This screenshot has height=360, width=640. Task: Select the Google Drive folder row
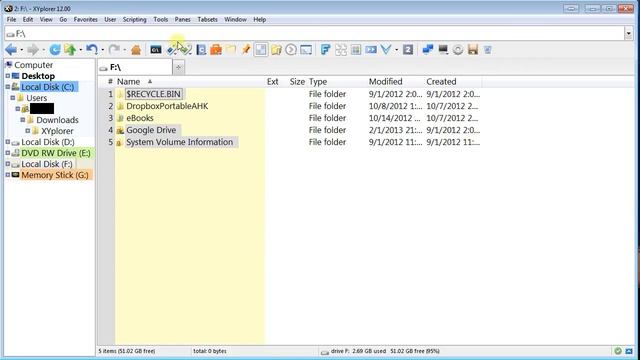click(x=151, y=130)
